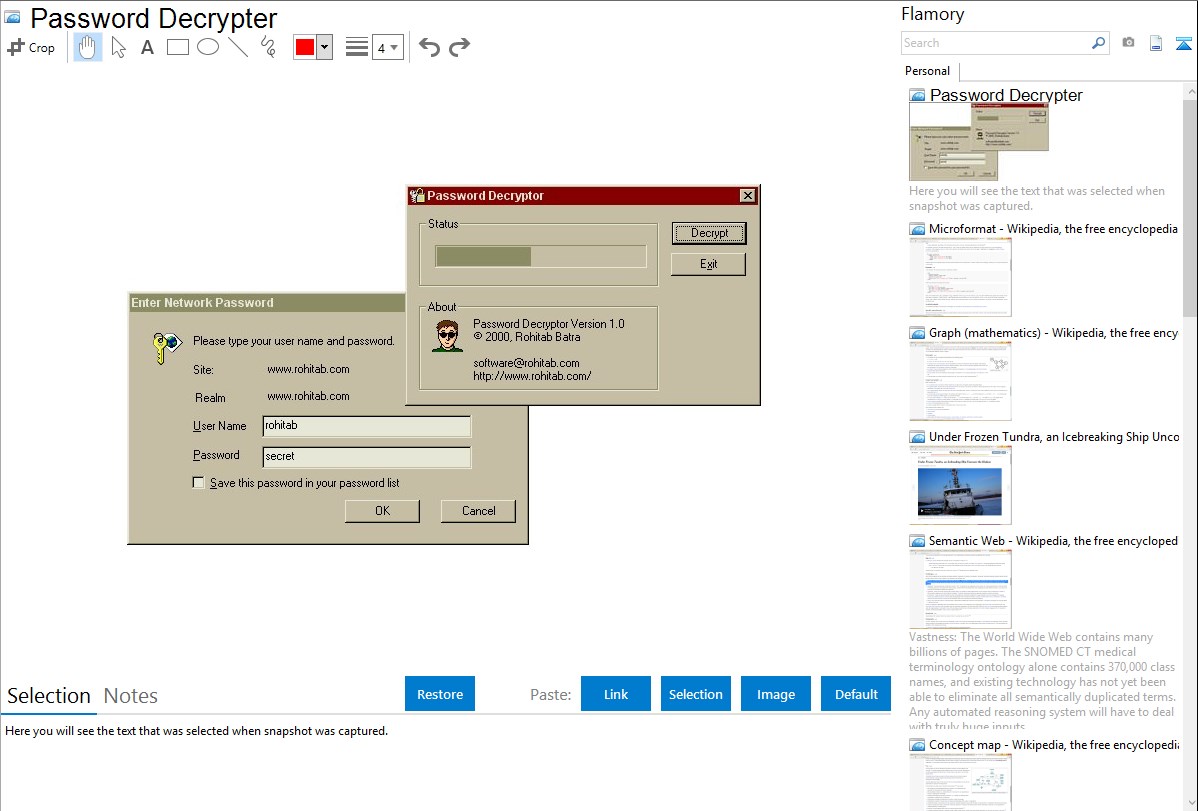
Task: Click the search magnifier icon
Action: coord(1098,43)
